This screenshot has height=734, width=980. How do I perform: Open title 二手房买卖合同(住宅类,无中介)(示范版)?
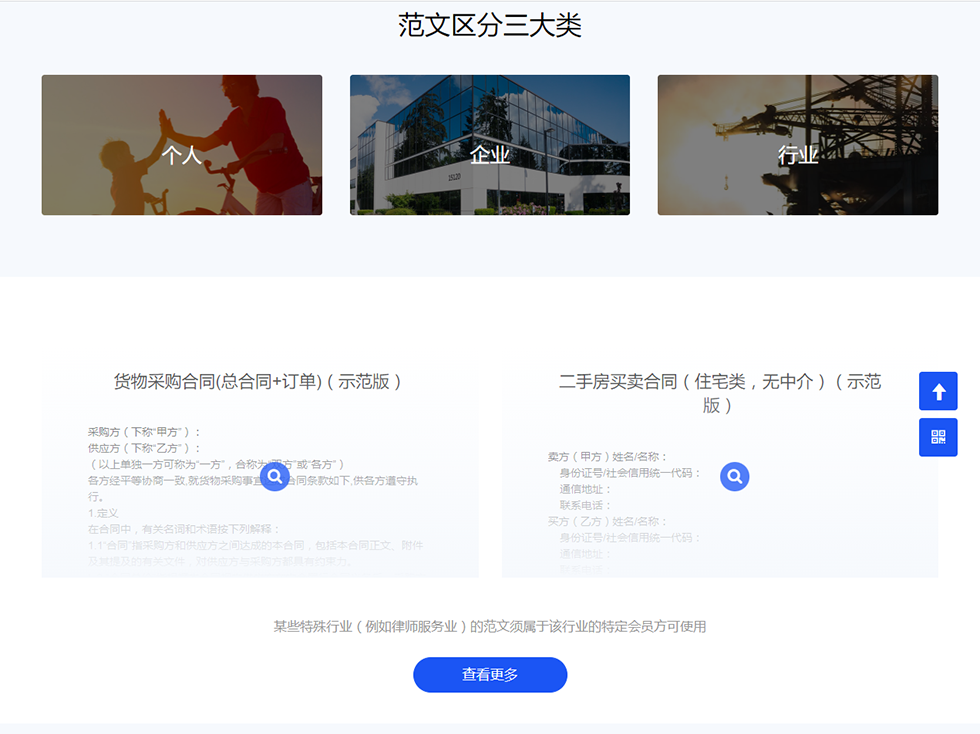(x=719, y=393)
